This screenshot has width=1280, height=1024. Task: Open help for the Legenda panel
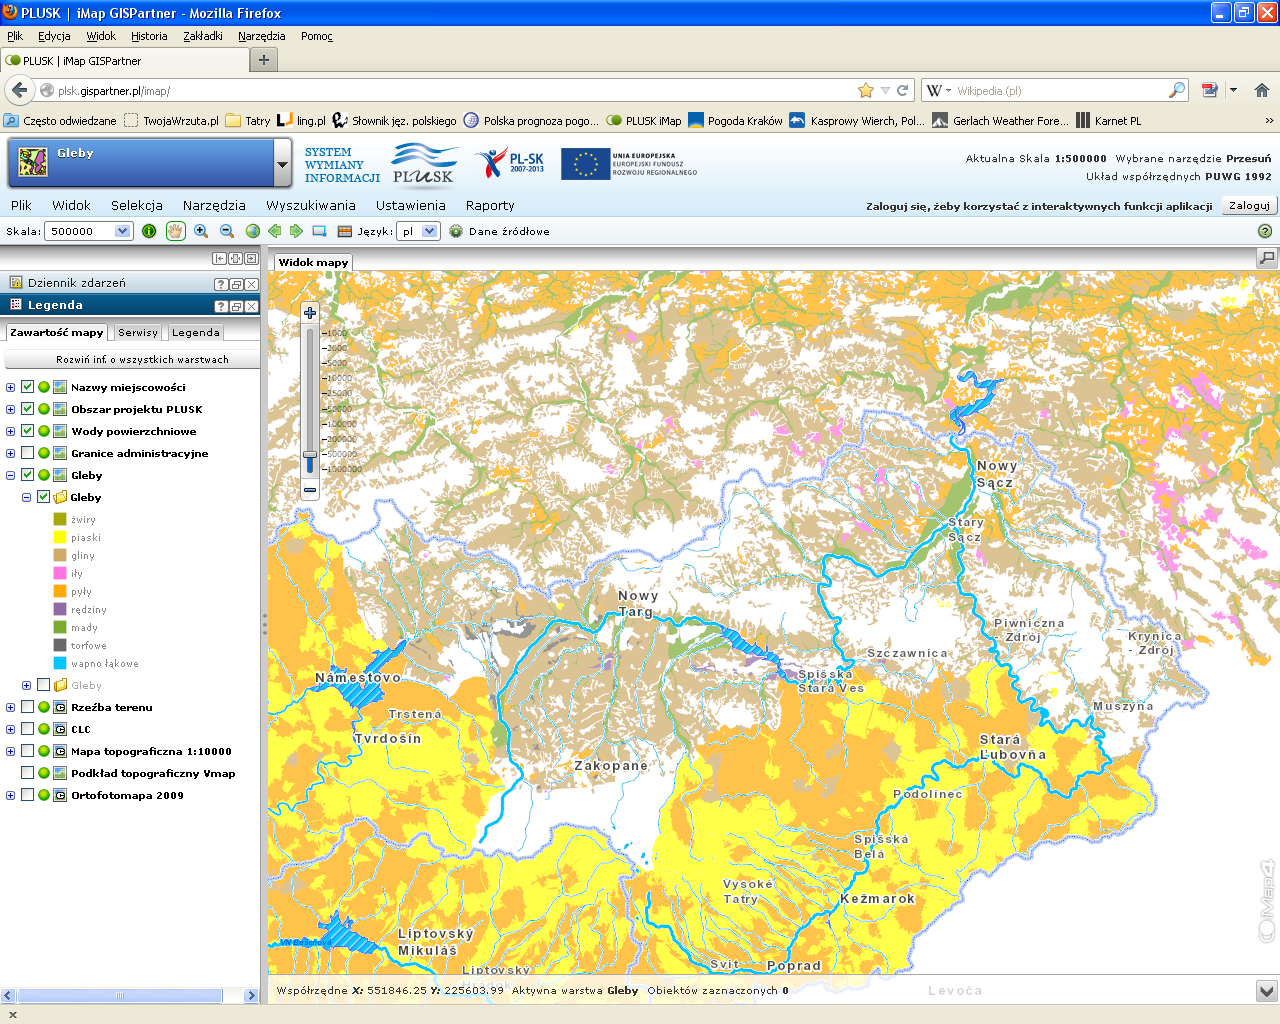[221, 306]
